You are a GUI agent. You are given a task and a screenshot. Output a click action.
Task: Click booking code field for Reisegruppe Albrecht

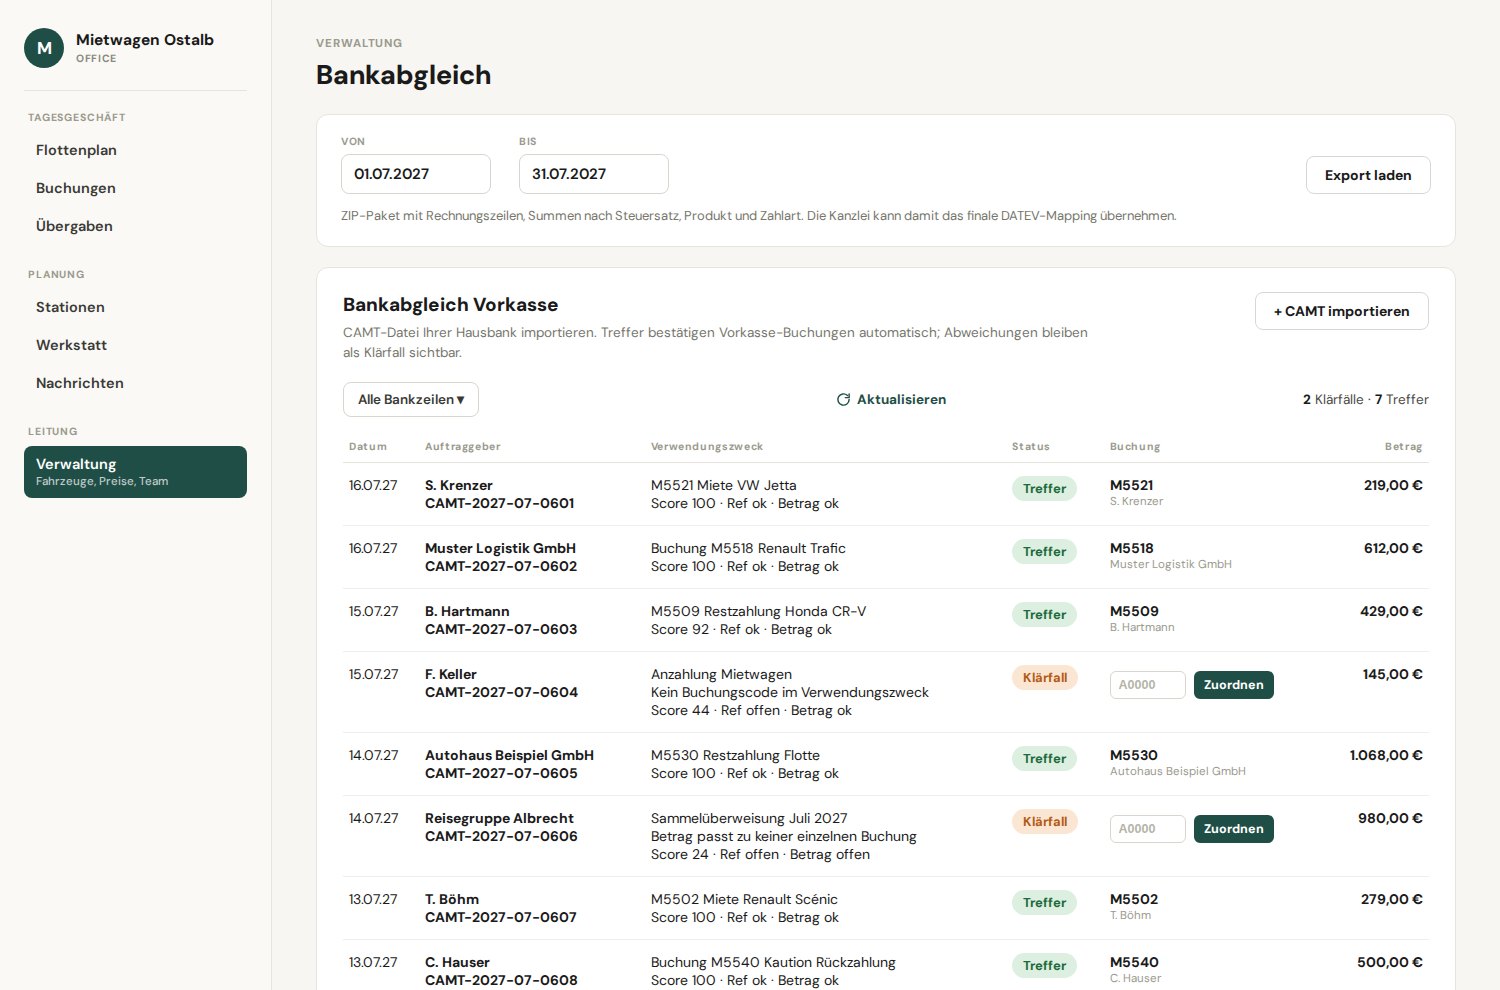pyautogui.click(x=1148, y=829)
